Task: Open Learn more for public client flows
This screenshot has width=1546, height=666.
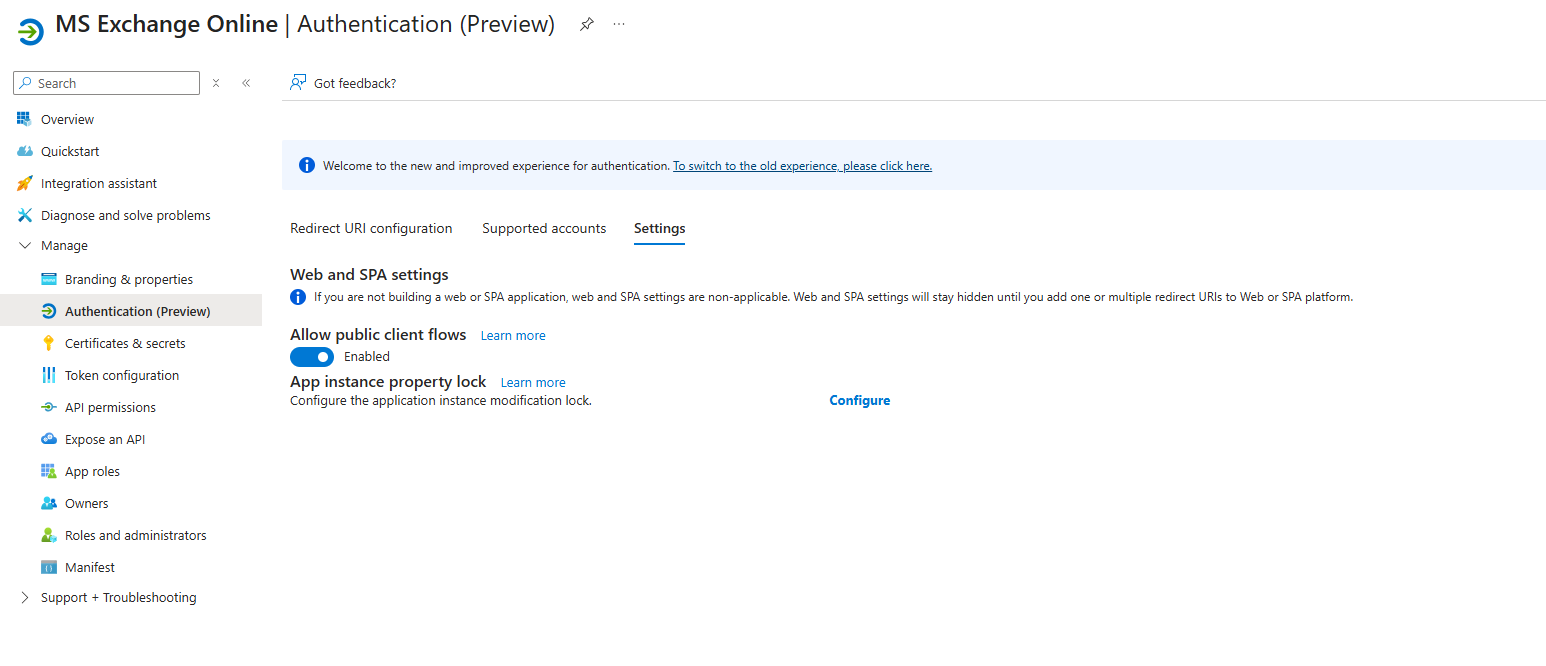Action: click(x=513, y=336)
